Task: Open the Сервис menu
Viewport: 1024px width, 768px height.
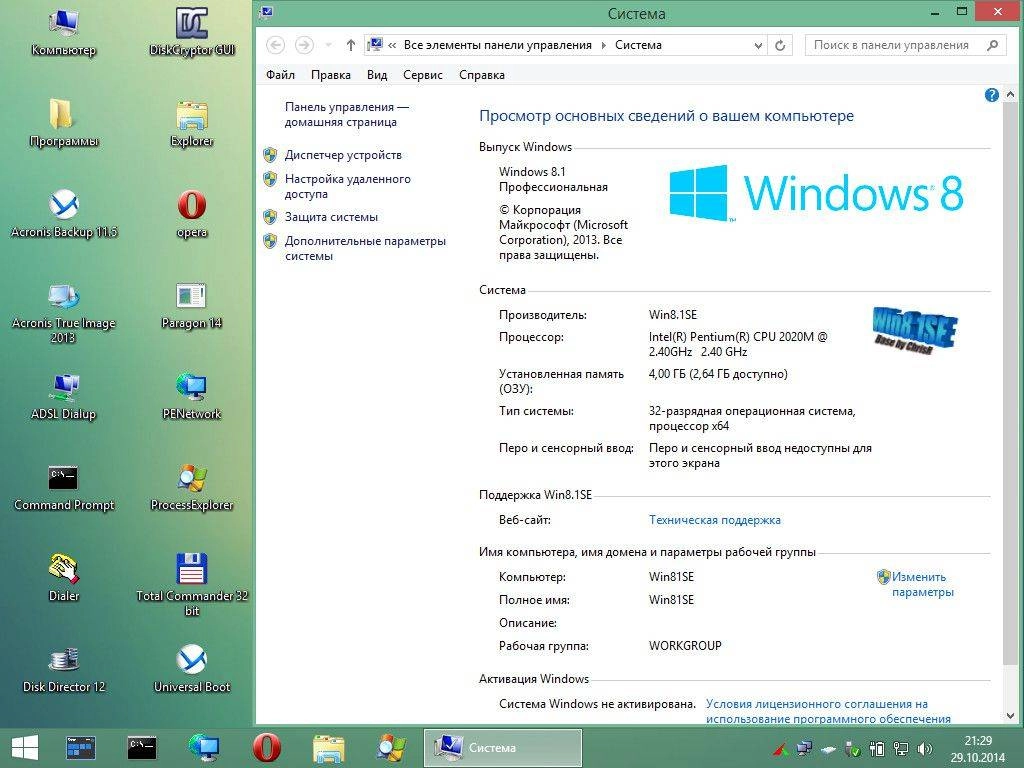Action: [x=423, y=74]
